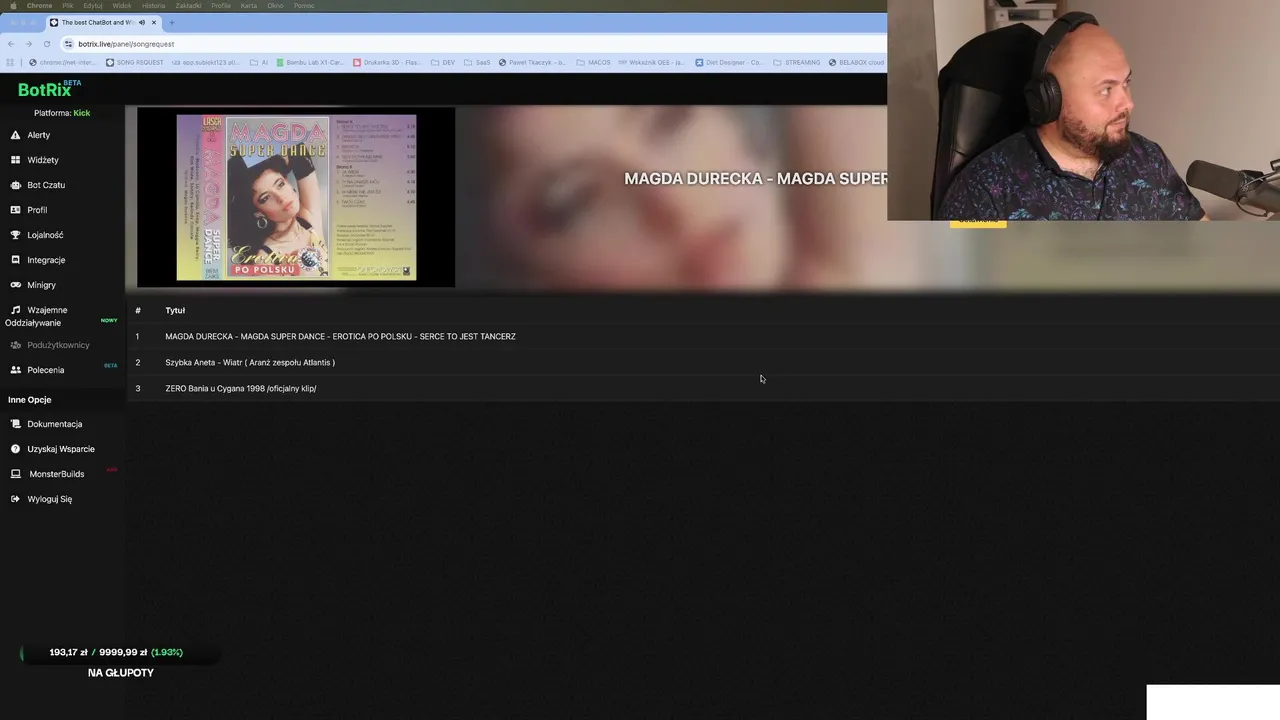Open Wskaźnik OEE bookmark
Screen dimensions: 1280x720
[x=652, y=62]
